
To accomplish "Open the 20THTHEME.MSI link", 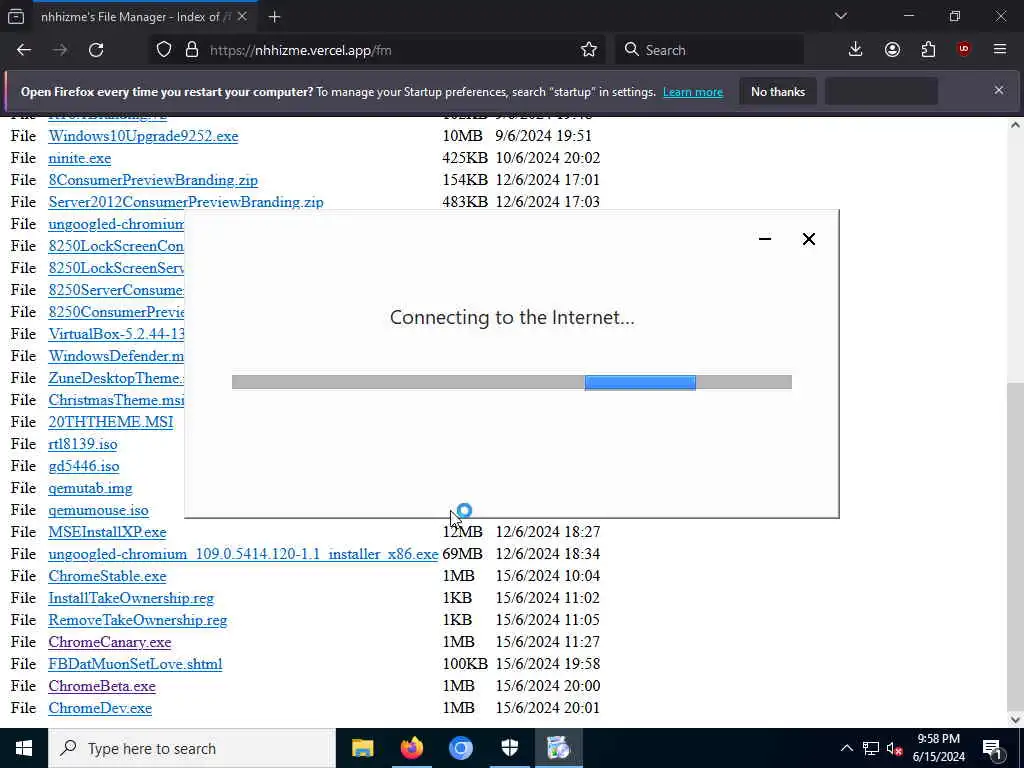I will [110, 422].
